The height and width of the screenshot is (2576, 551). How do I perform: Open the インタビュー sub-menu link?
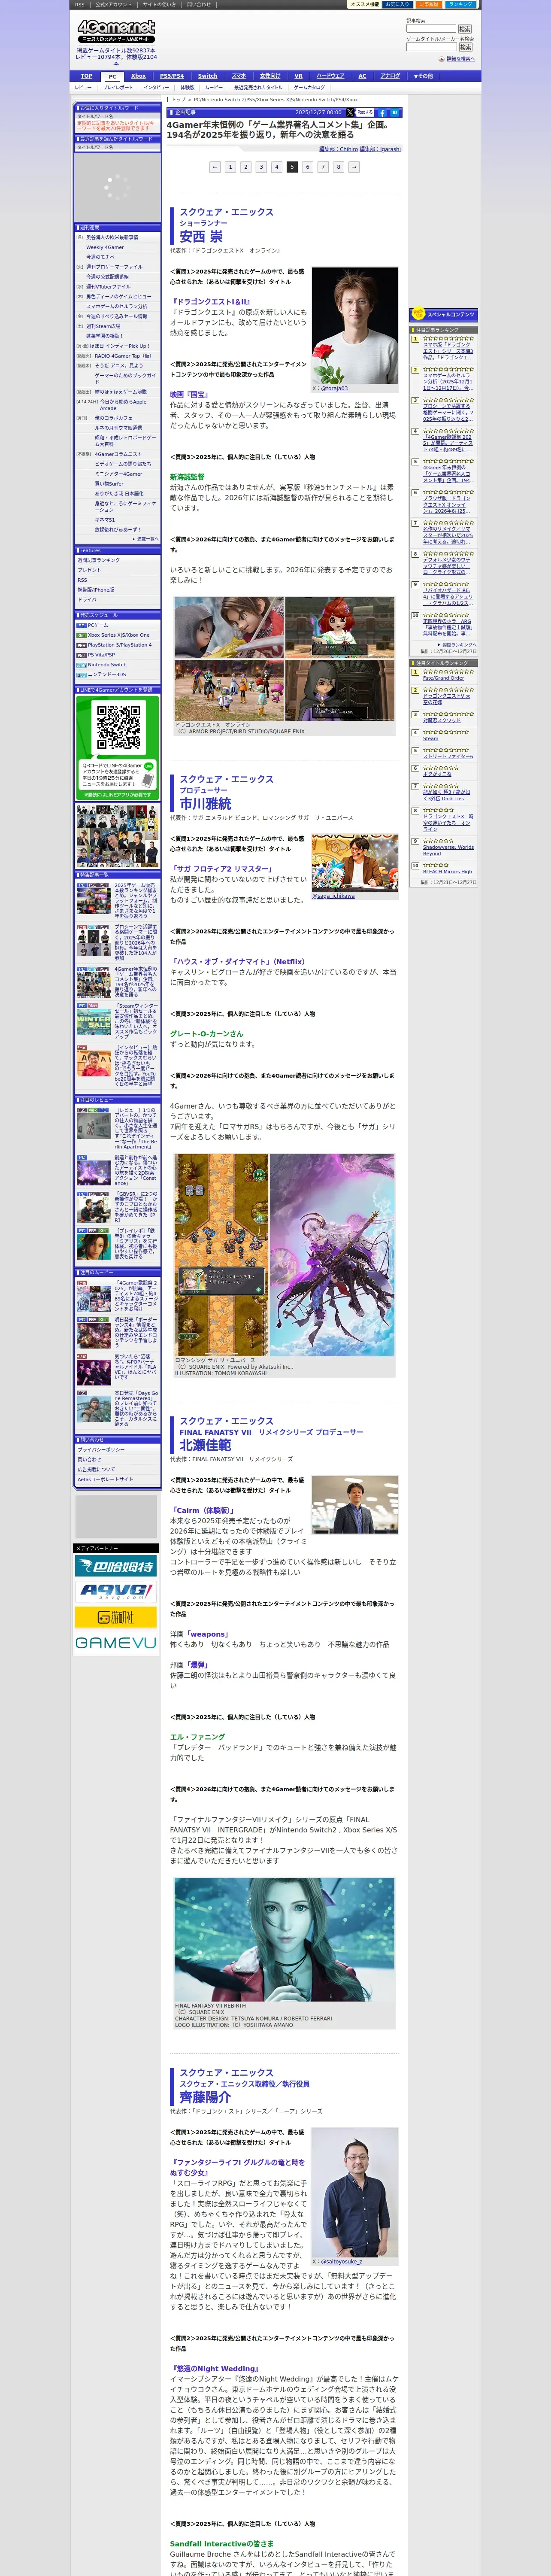pos(156,88)
